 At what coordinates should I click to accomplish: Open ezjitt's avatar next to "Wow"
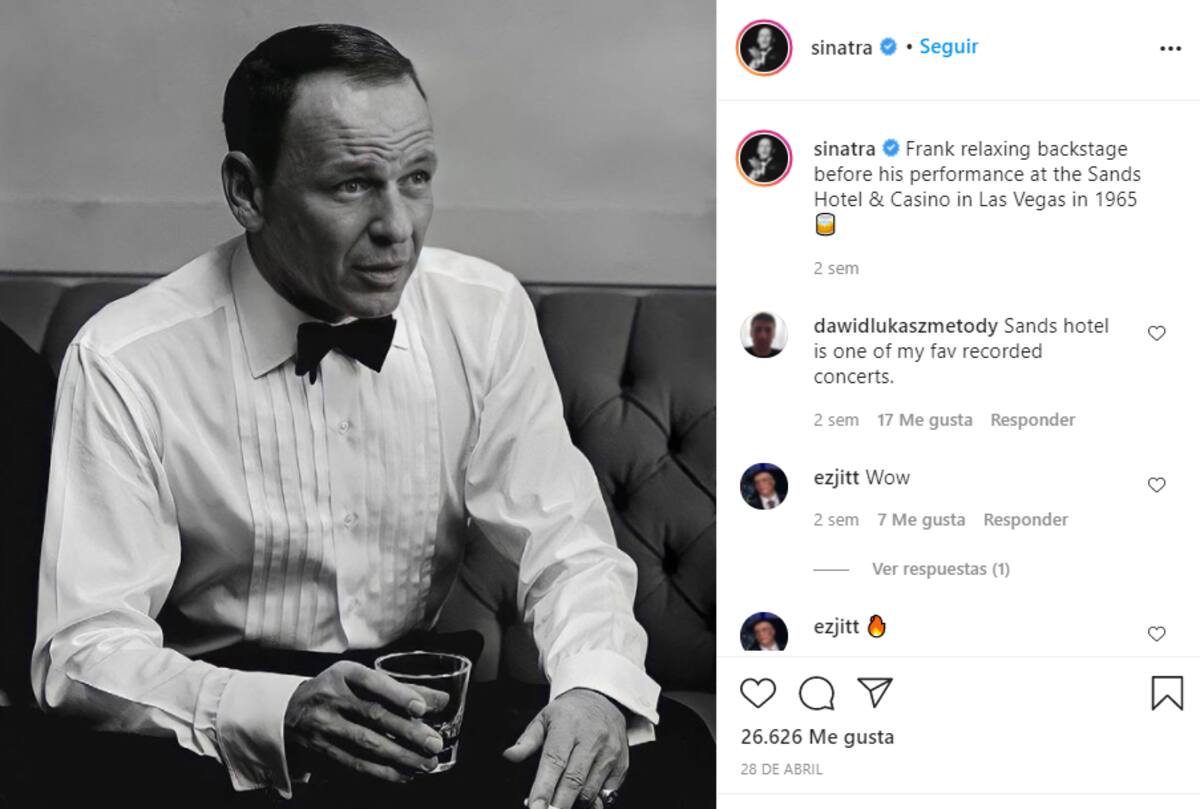pyautogui.click(x=764, y=486)
